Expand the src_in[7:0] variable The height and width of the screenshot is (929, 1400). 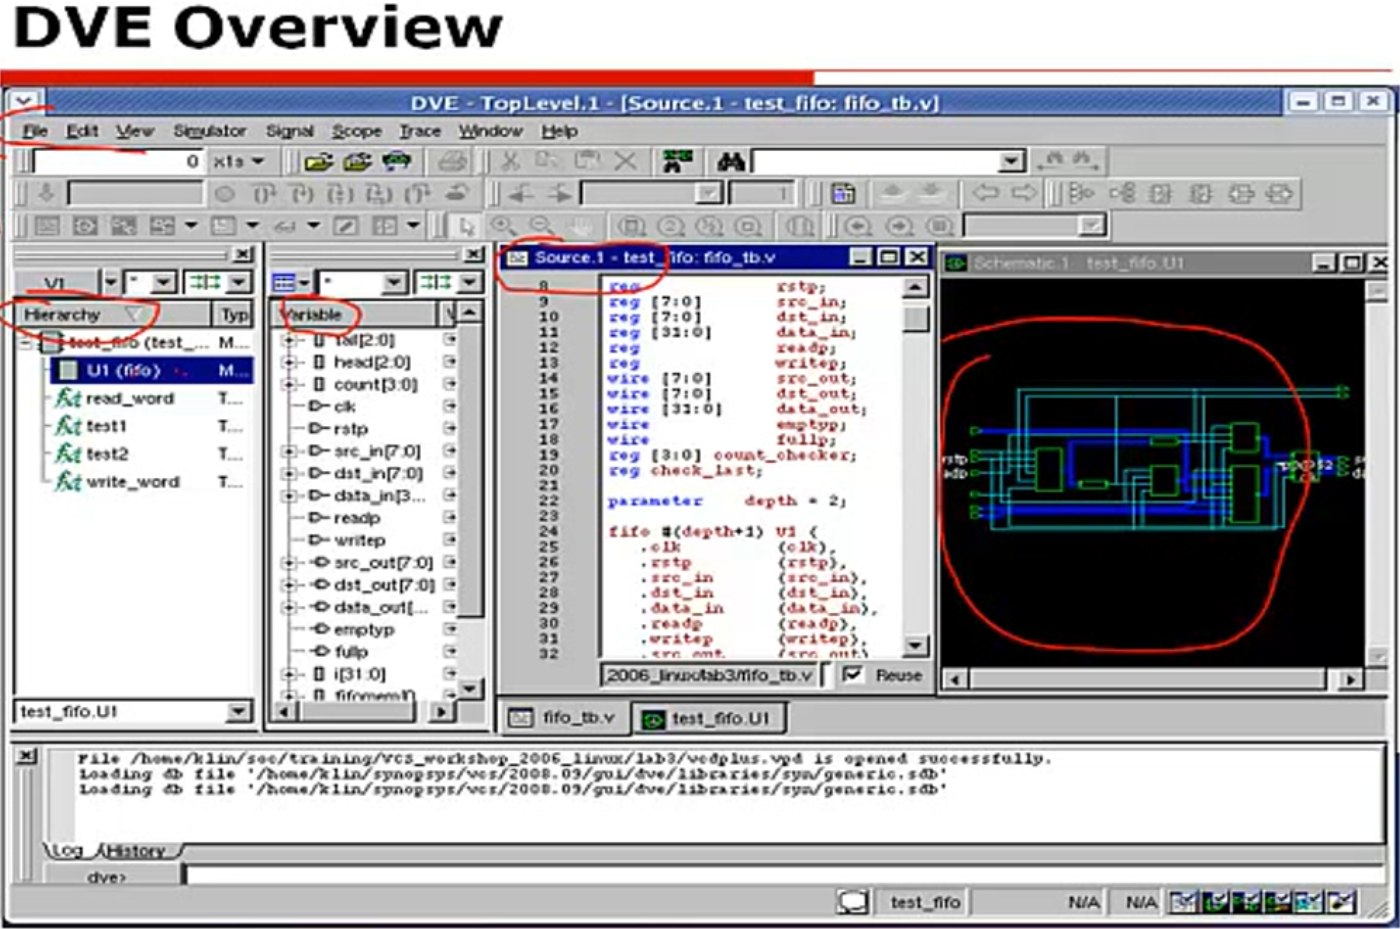tap(290, 451)
